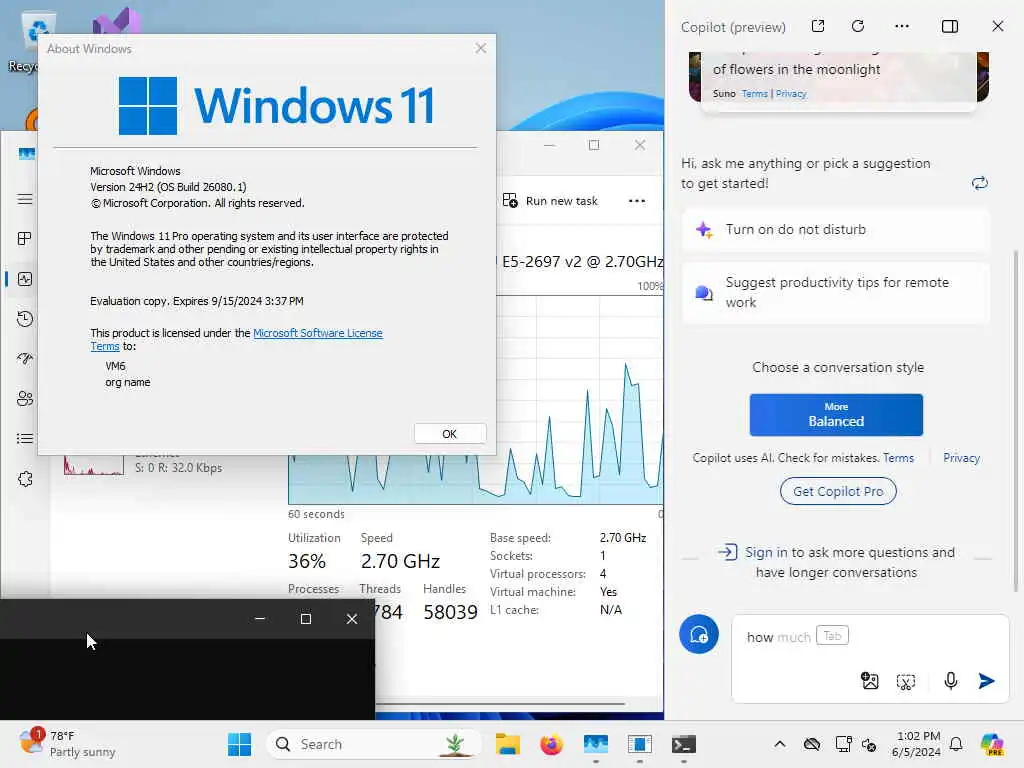Screen dimensions: 1024x768
Task: Send the Copilot message
Action: [986, 681]
